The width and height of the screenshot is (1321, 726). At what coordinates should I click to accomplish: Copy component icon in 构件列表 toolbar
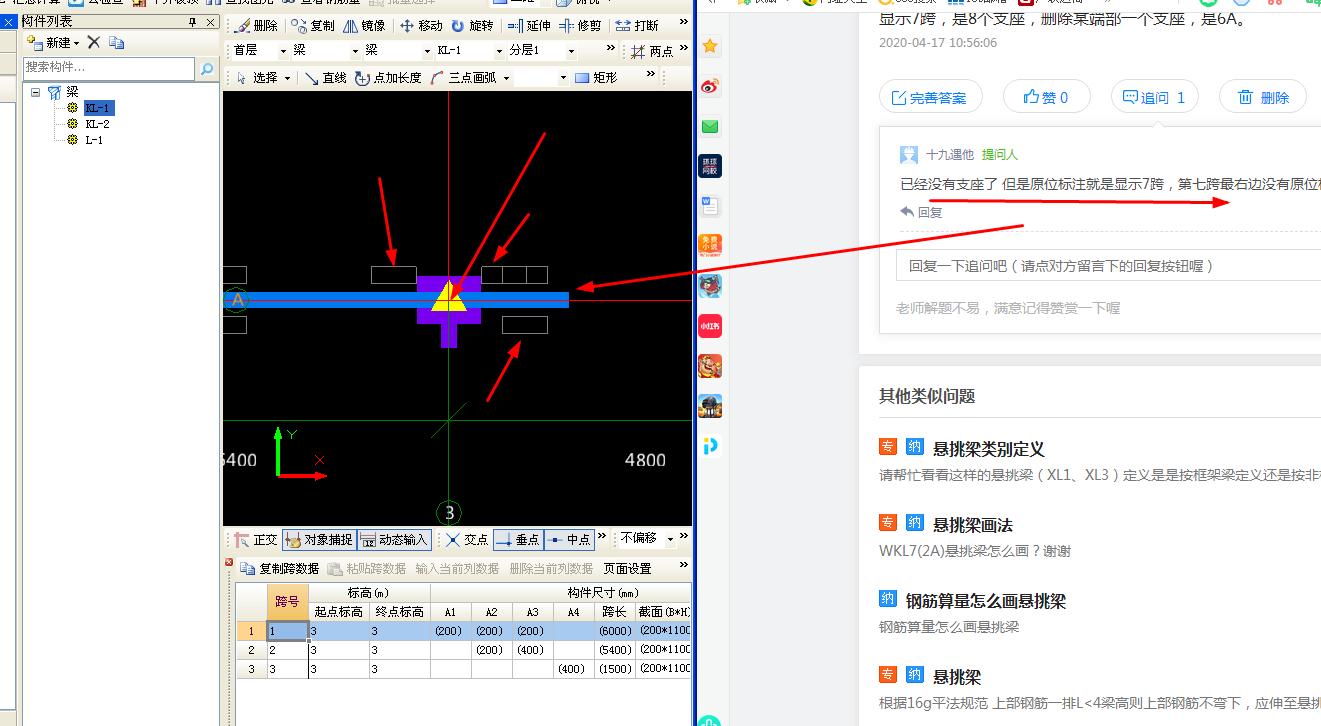pyautogui.click(x=117, y=42)
